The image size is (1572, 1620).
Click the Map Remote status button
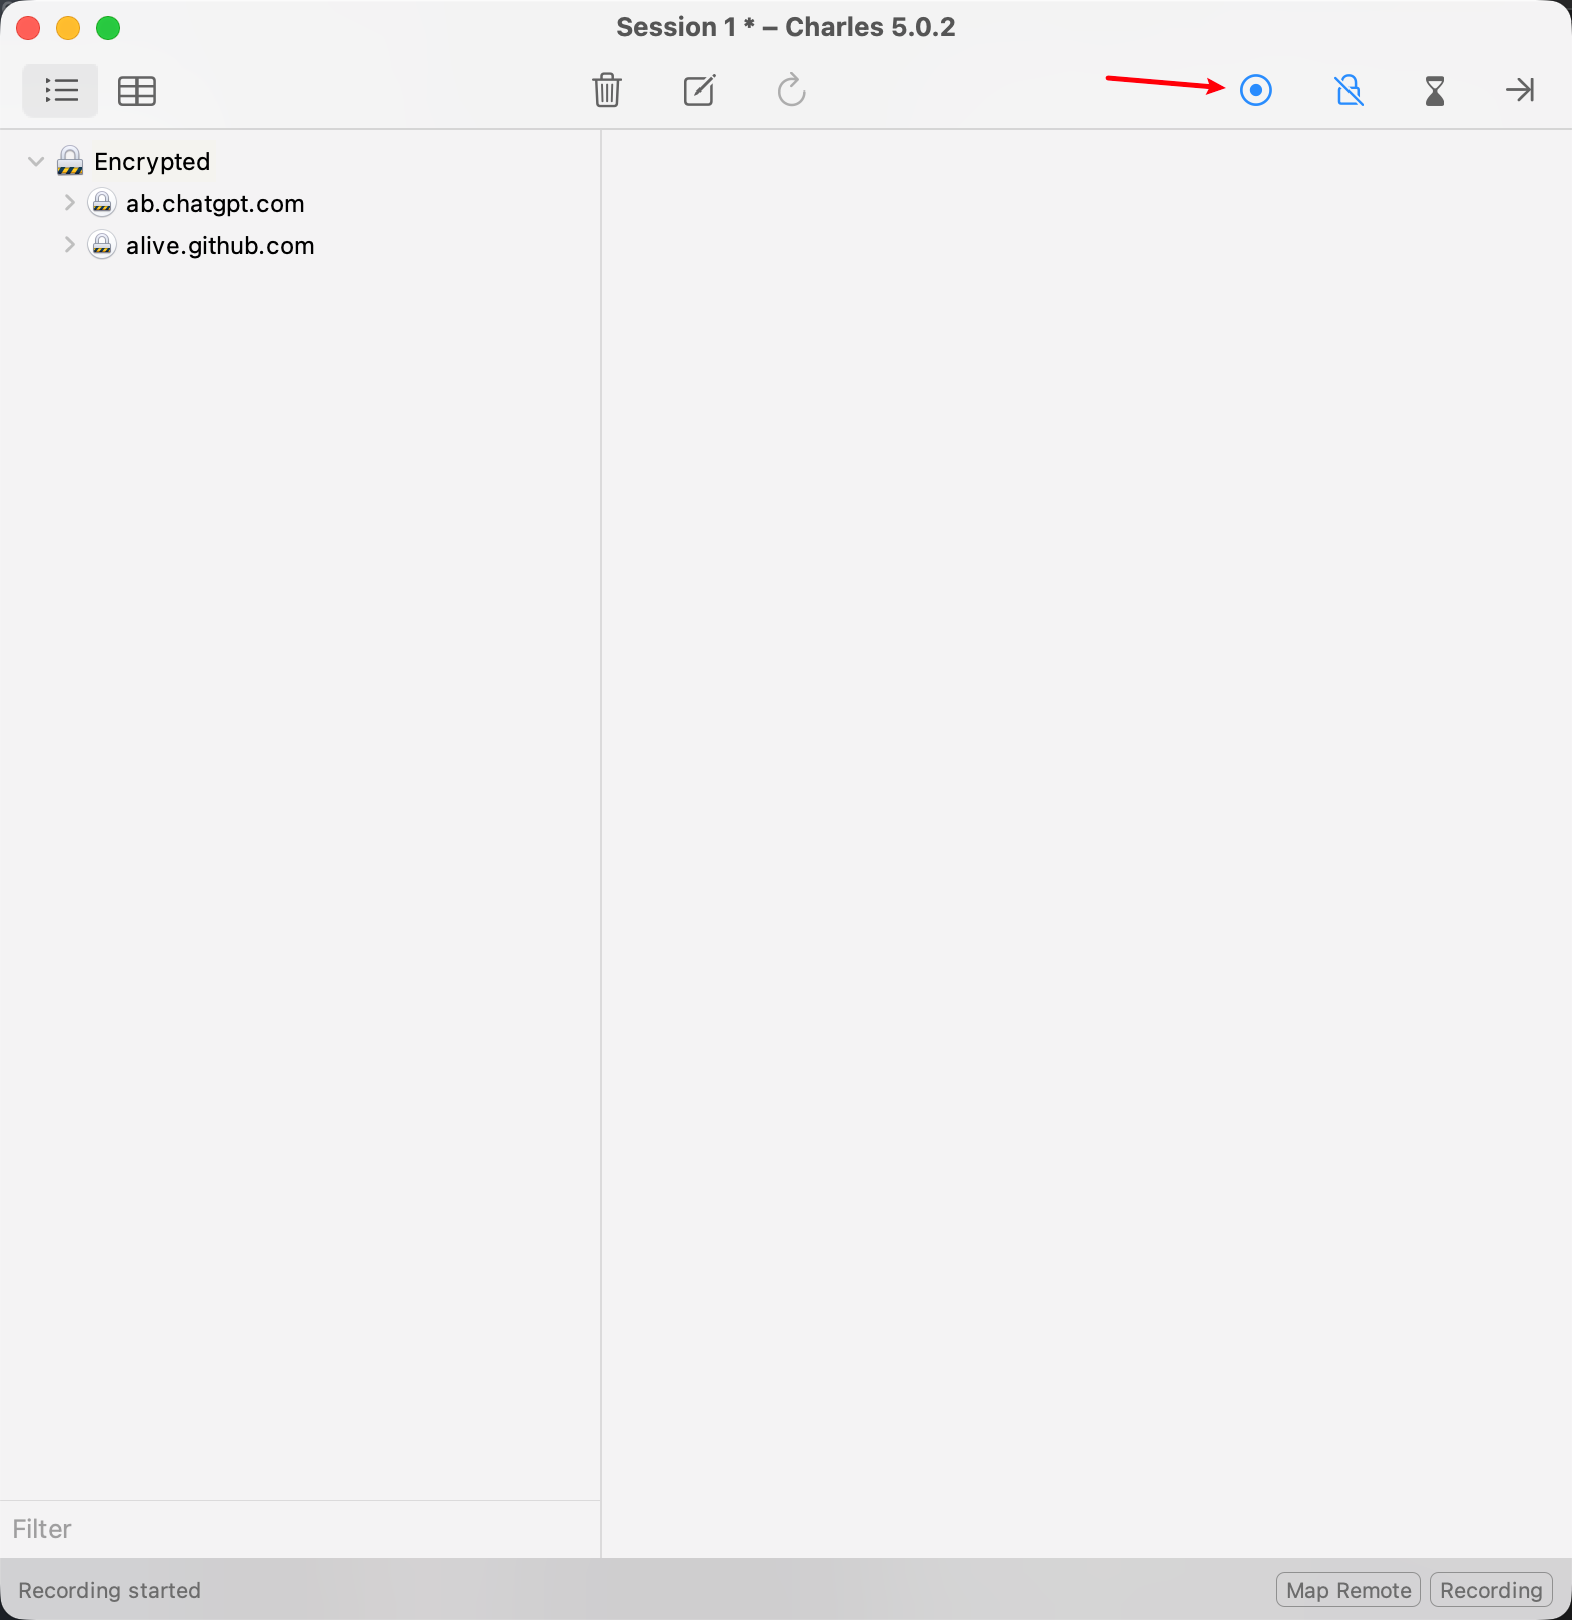pyautogui.click(x=1348, y=1590)
